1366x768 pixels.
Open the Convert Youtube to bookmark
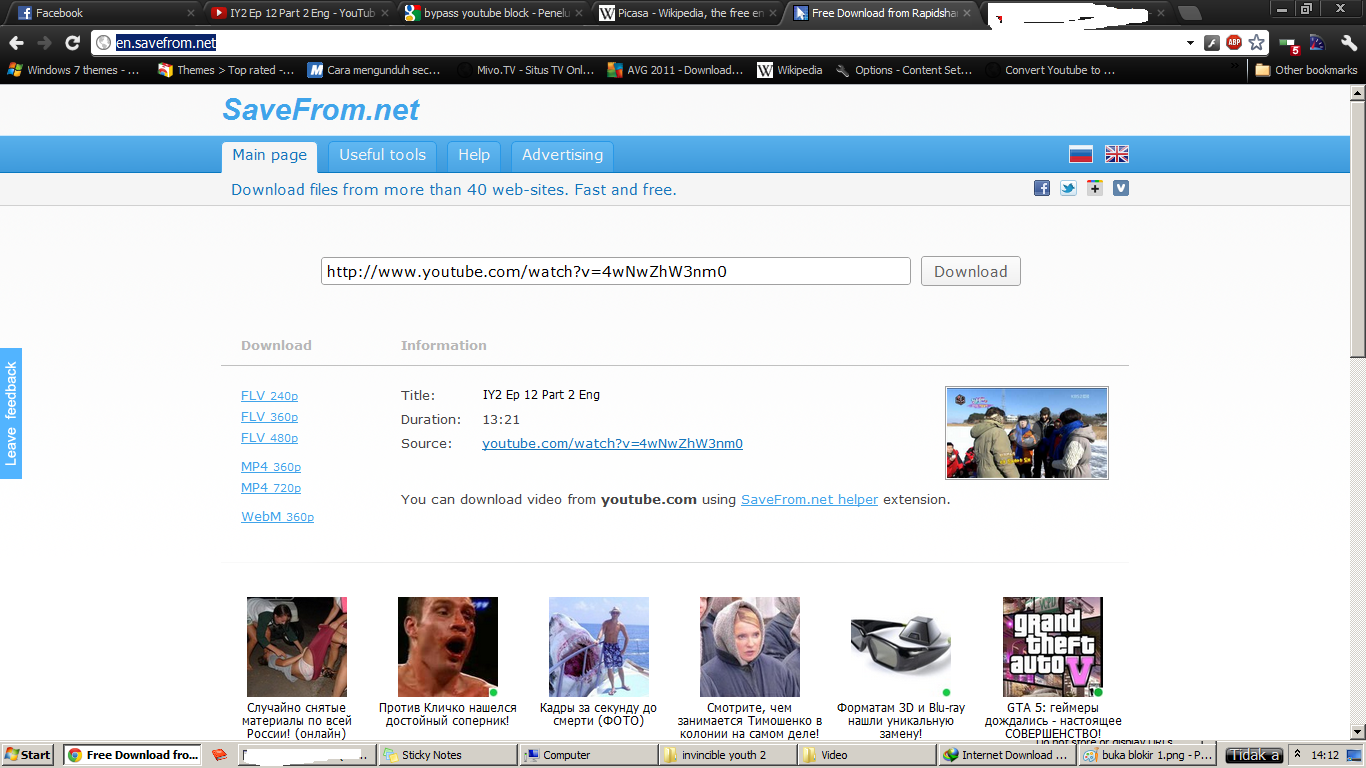click(x=1051, y=70)
